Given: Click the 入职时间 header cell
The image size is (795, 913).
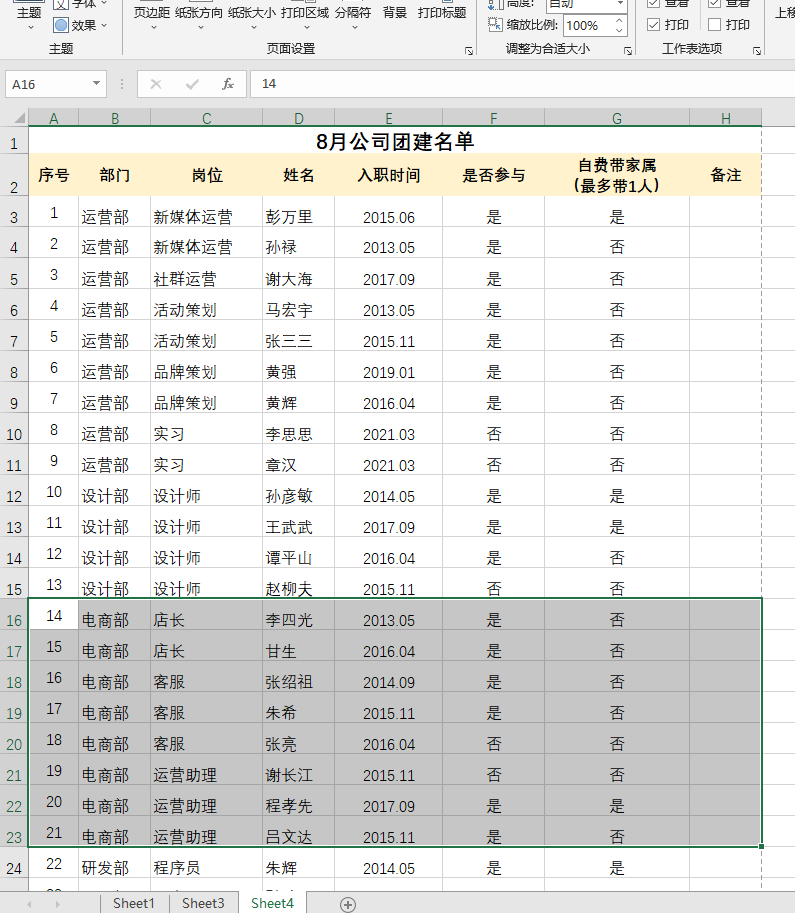Looking at the screenshot, I should point(388,175).
